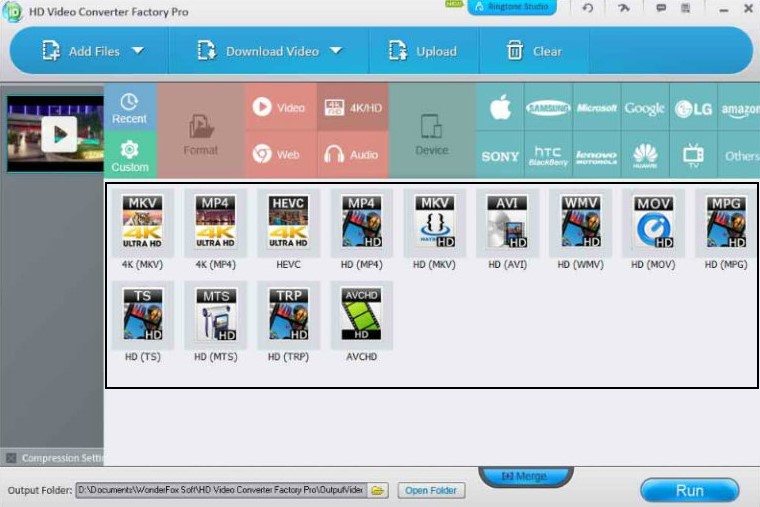This screenshot has height=507, width=760.
Task: Select the HD (MPG) format
Action: (x=726, y=222)
